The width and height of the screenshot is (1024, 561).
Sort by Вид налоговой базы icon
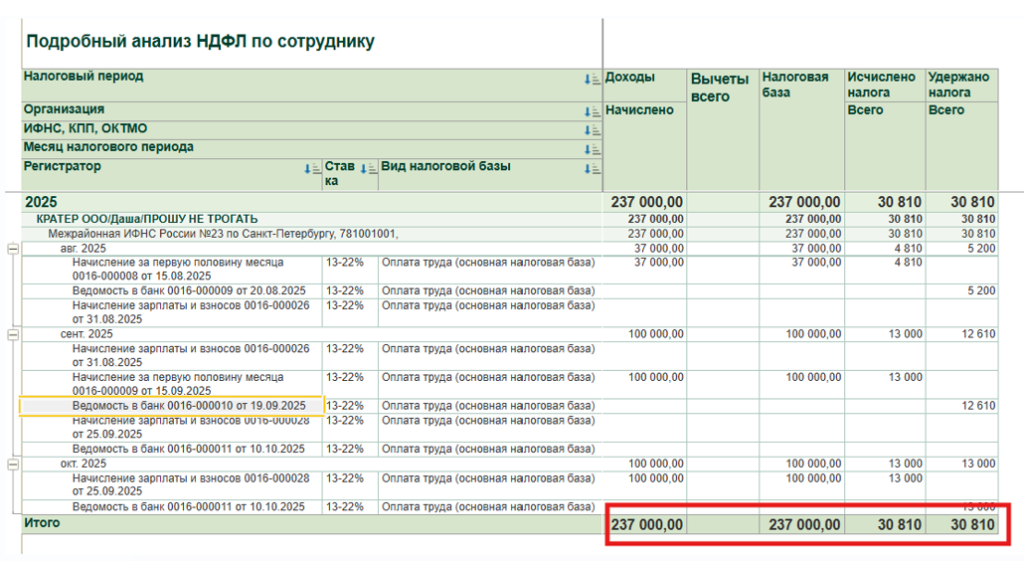591,169
